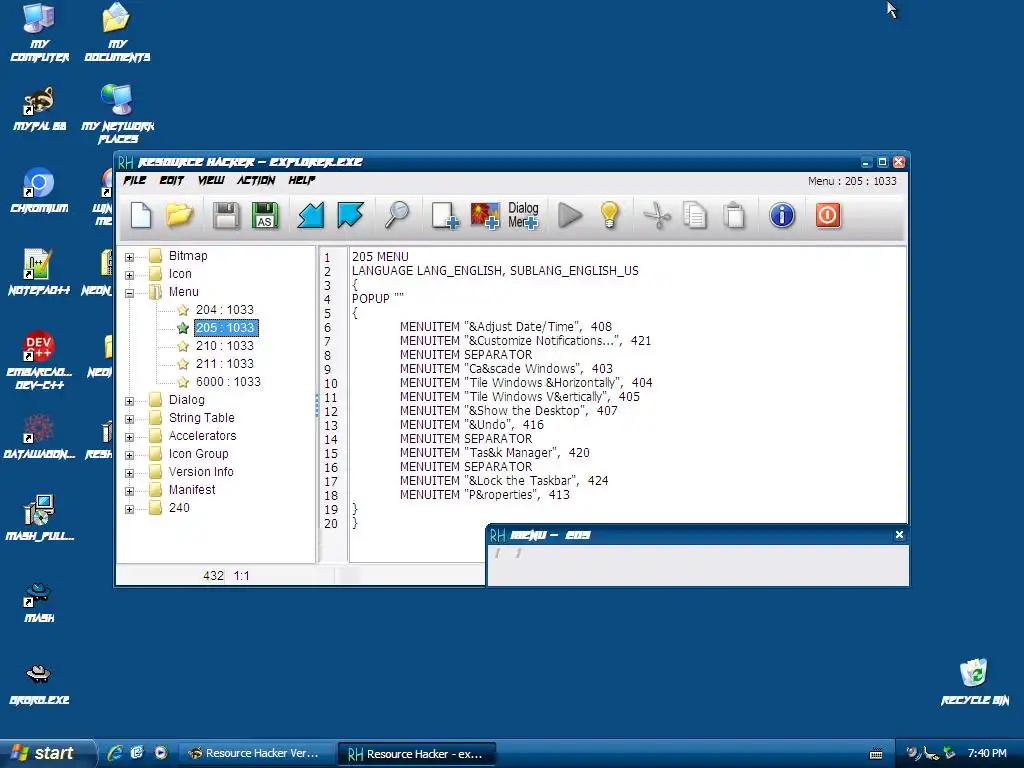The width and height of the screenshot is (1024, 768).
Task: Open the View menu
Action: [x=211, y=180]
